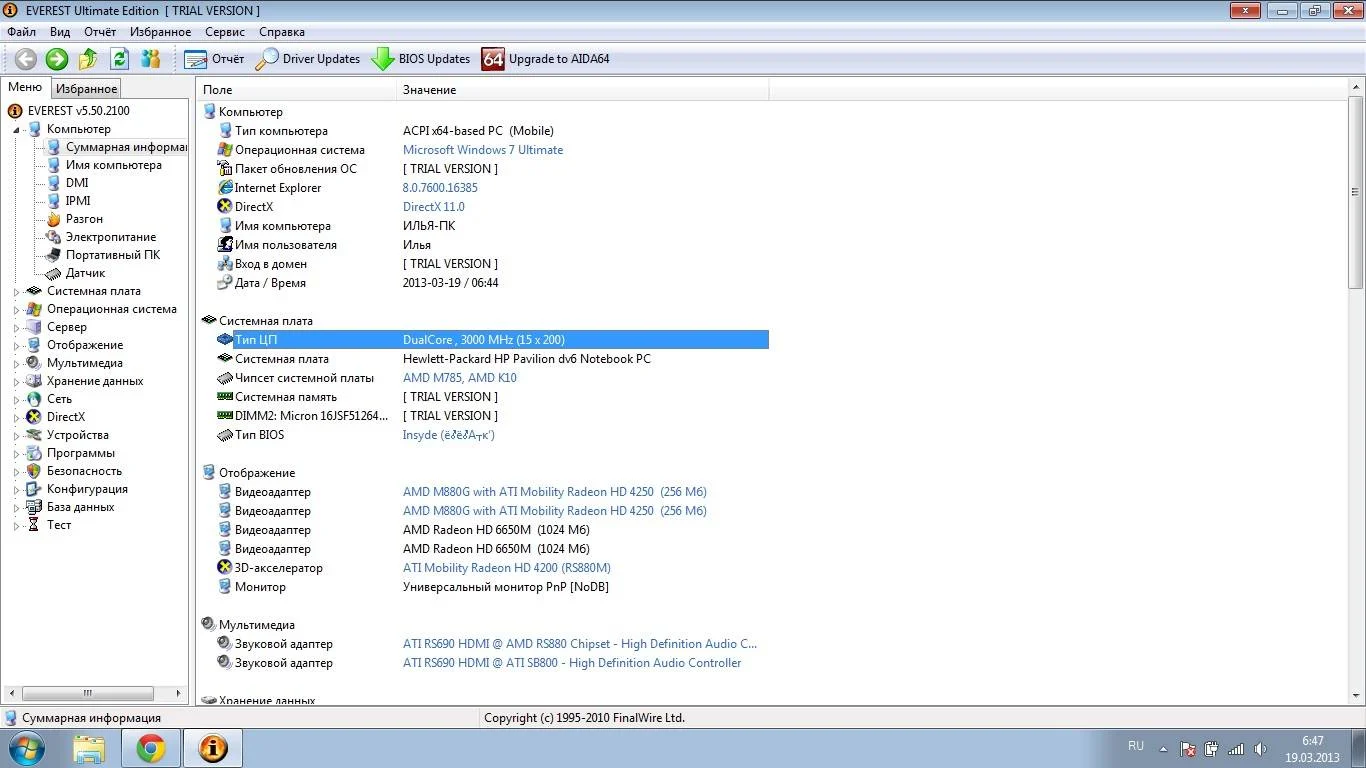1366x768 pixels.
Task: Click the sidebar horizontal scrollbar thumb
Action: point(88,693)
